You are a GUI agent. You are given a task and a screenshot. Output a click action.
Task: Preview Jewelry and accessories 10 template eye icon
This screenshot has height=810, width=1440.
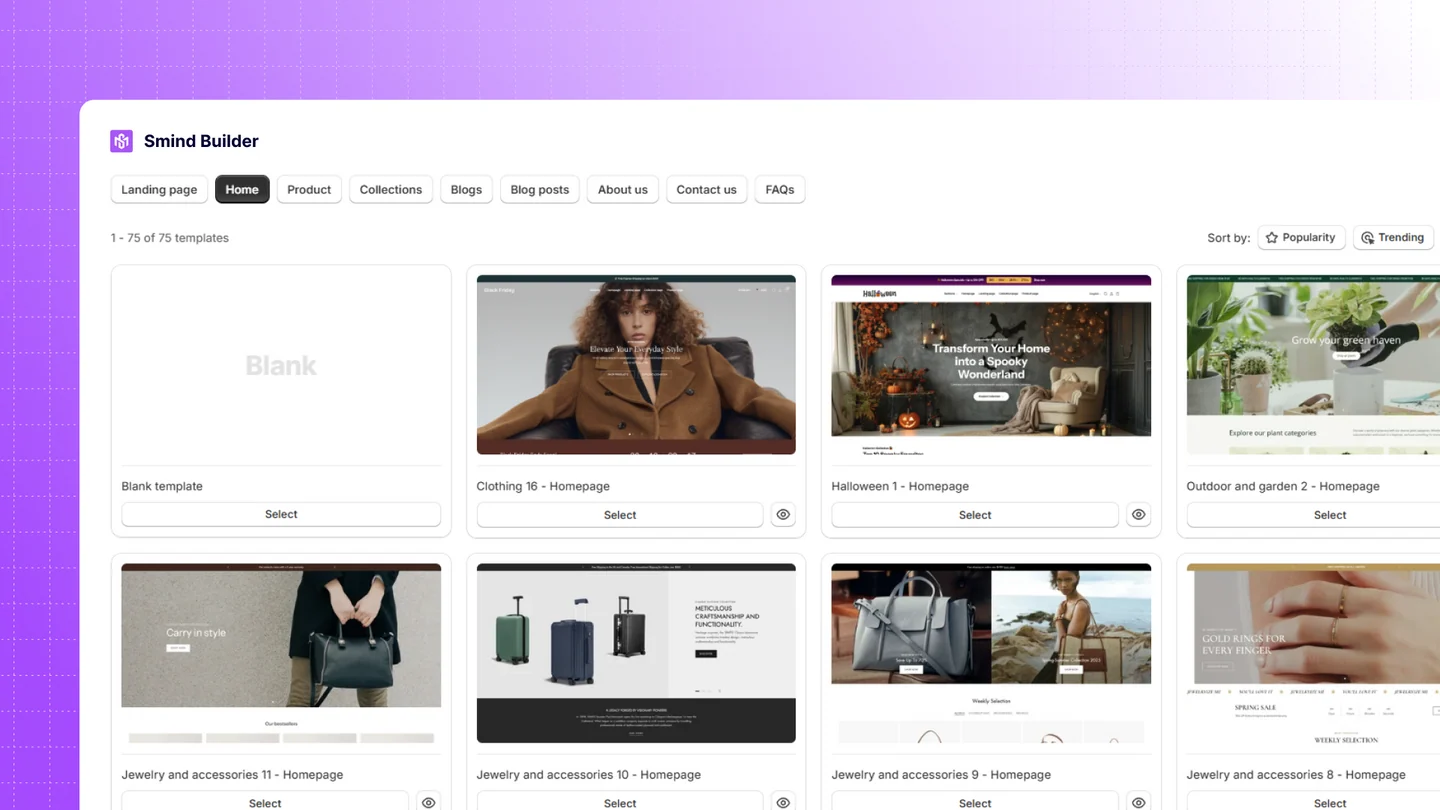[x=783, y=802]
